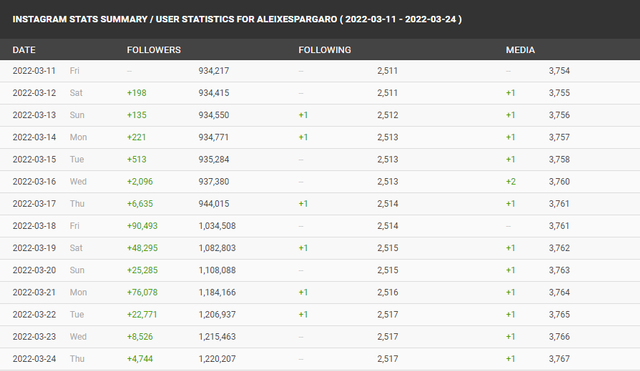
Task: Click follower total 934,415
Action: (x=214, y=93)
